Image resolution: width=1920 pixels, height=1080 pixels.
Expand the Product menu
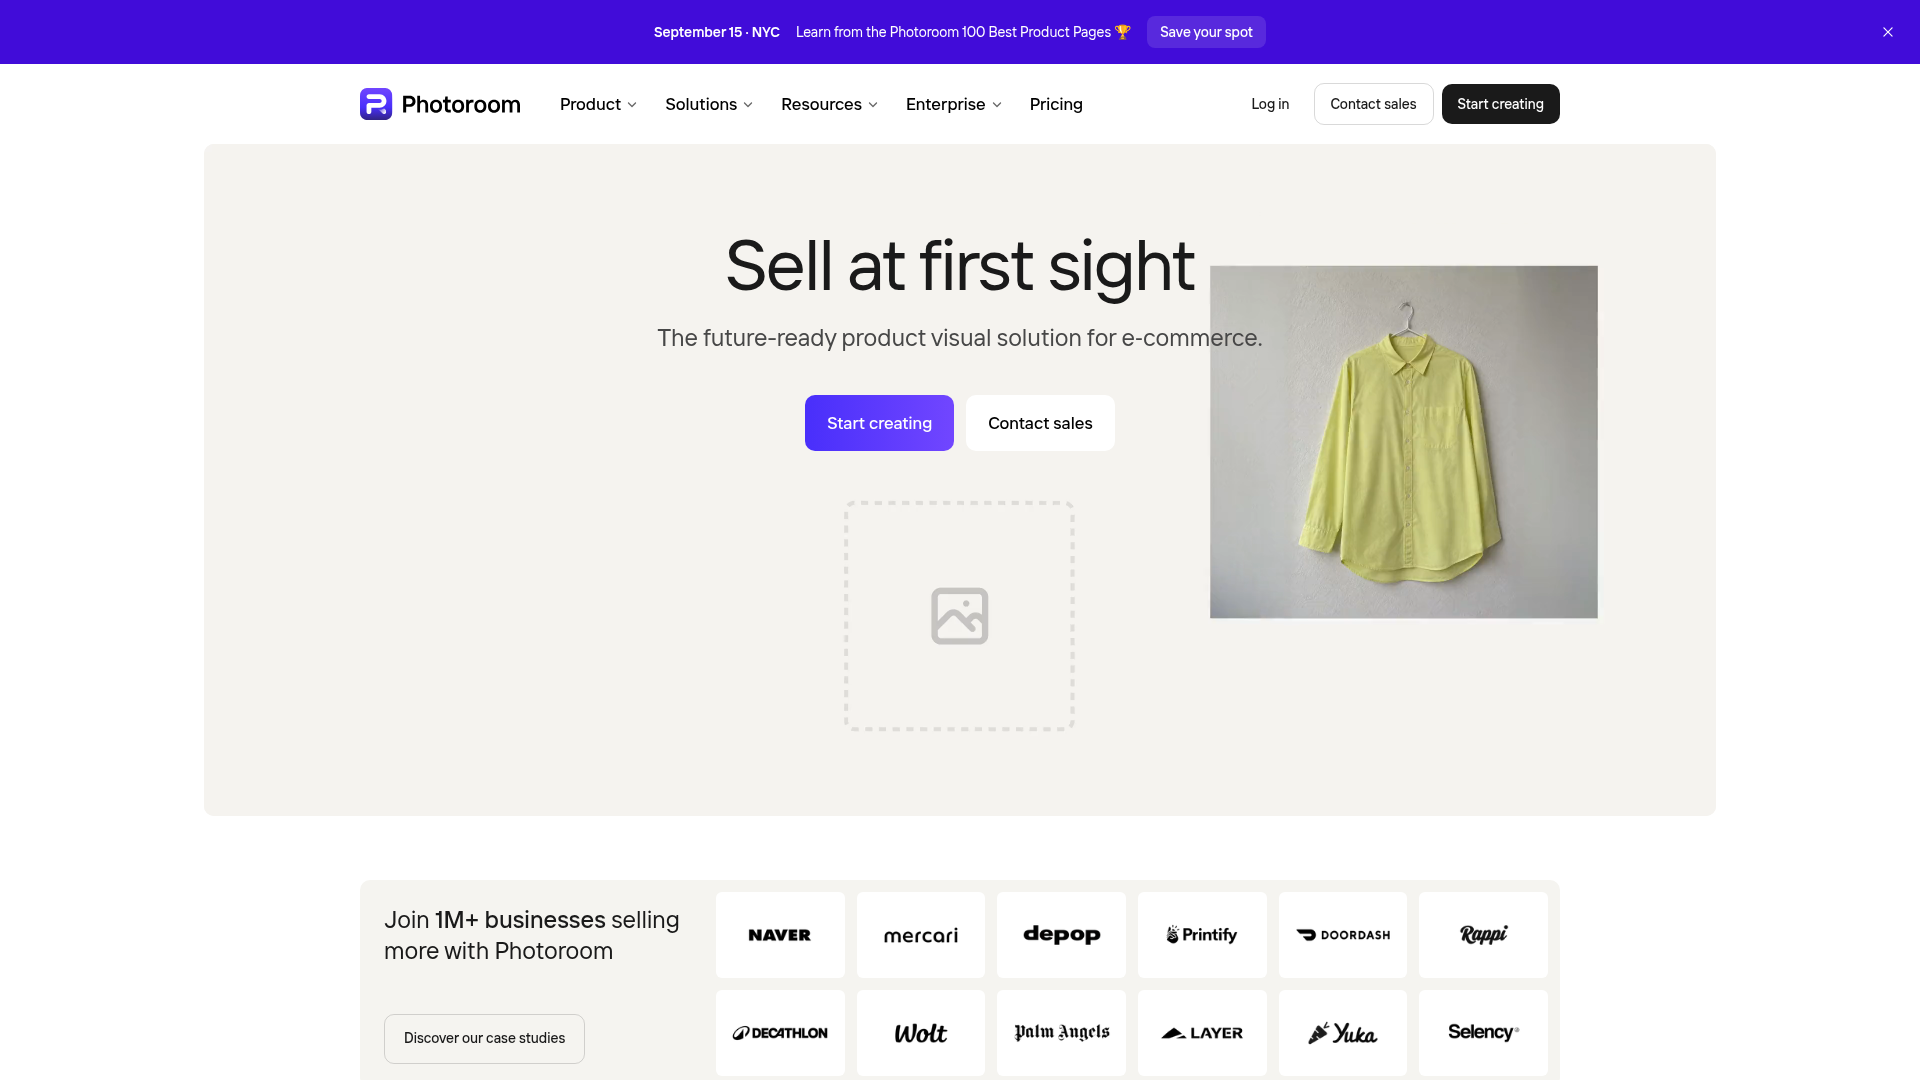pos(598,104)
